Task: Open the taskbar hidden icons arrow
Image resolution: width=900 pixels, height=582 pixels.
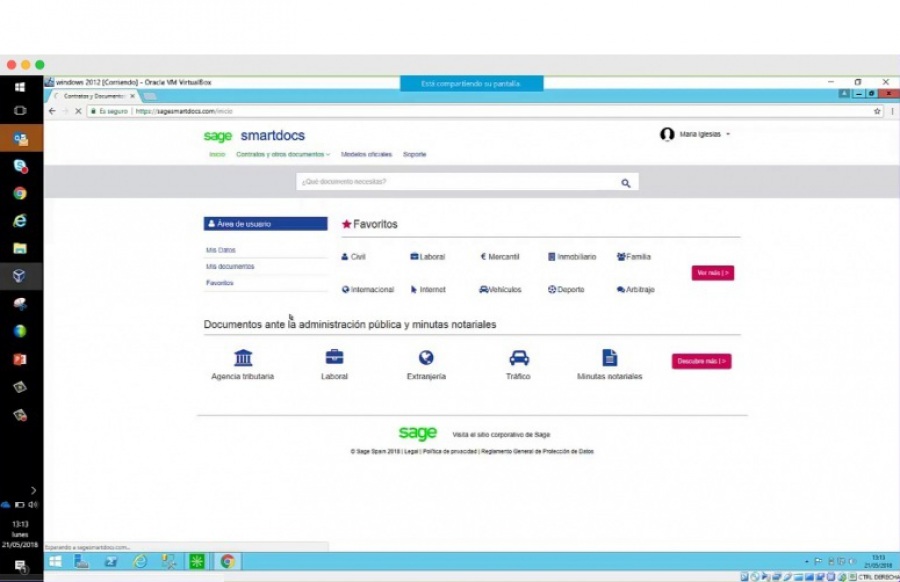Action: click(x=806, y=561)
